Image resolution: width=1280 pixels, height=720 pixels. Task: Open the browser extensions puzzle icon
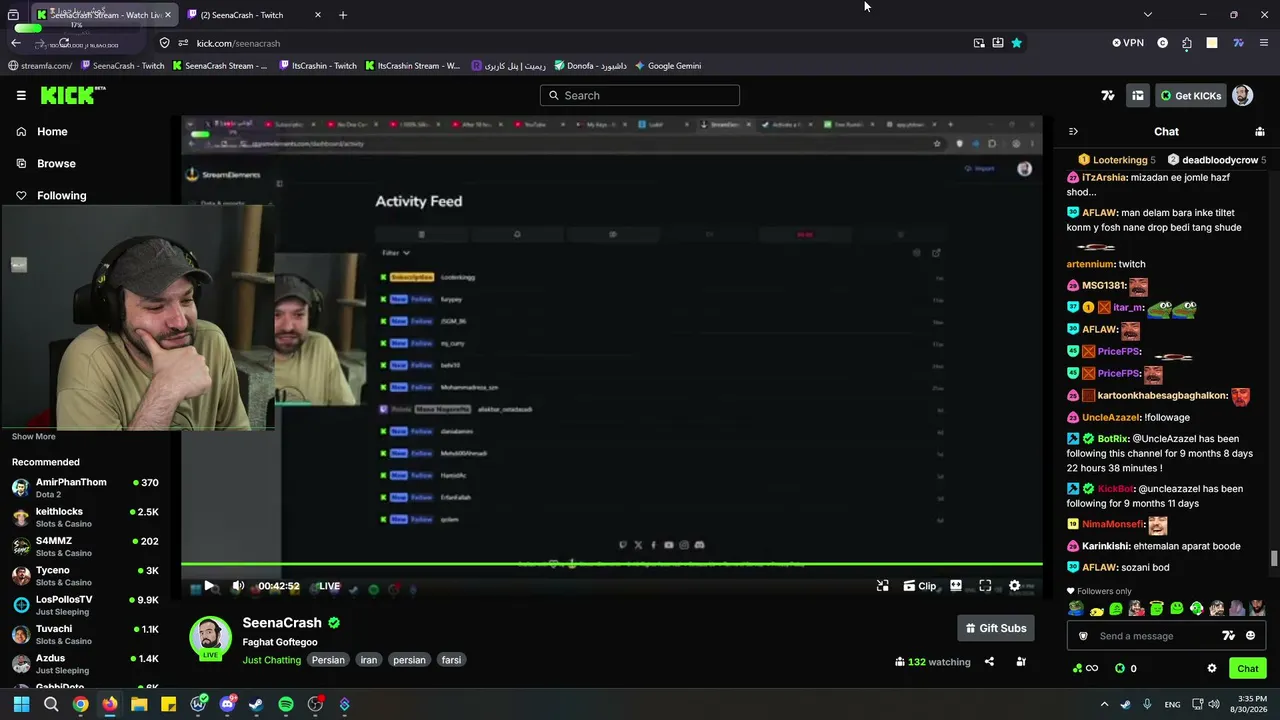(1187, 43)
